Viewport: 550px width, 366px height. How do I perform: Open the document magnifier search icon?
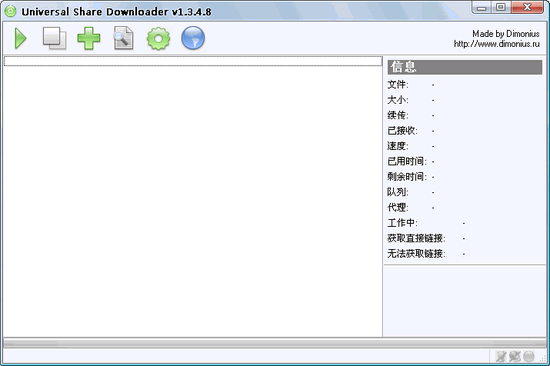coord(123,38)
